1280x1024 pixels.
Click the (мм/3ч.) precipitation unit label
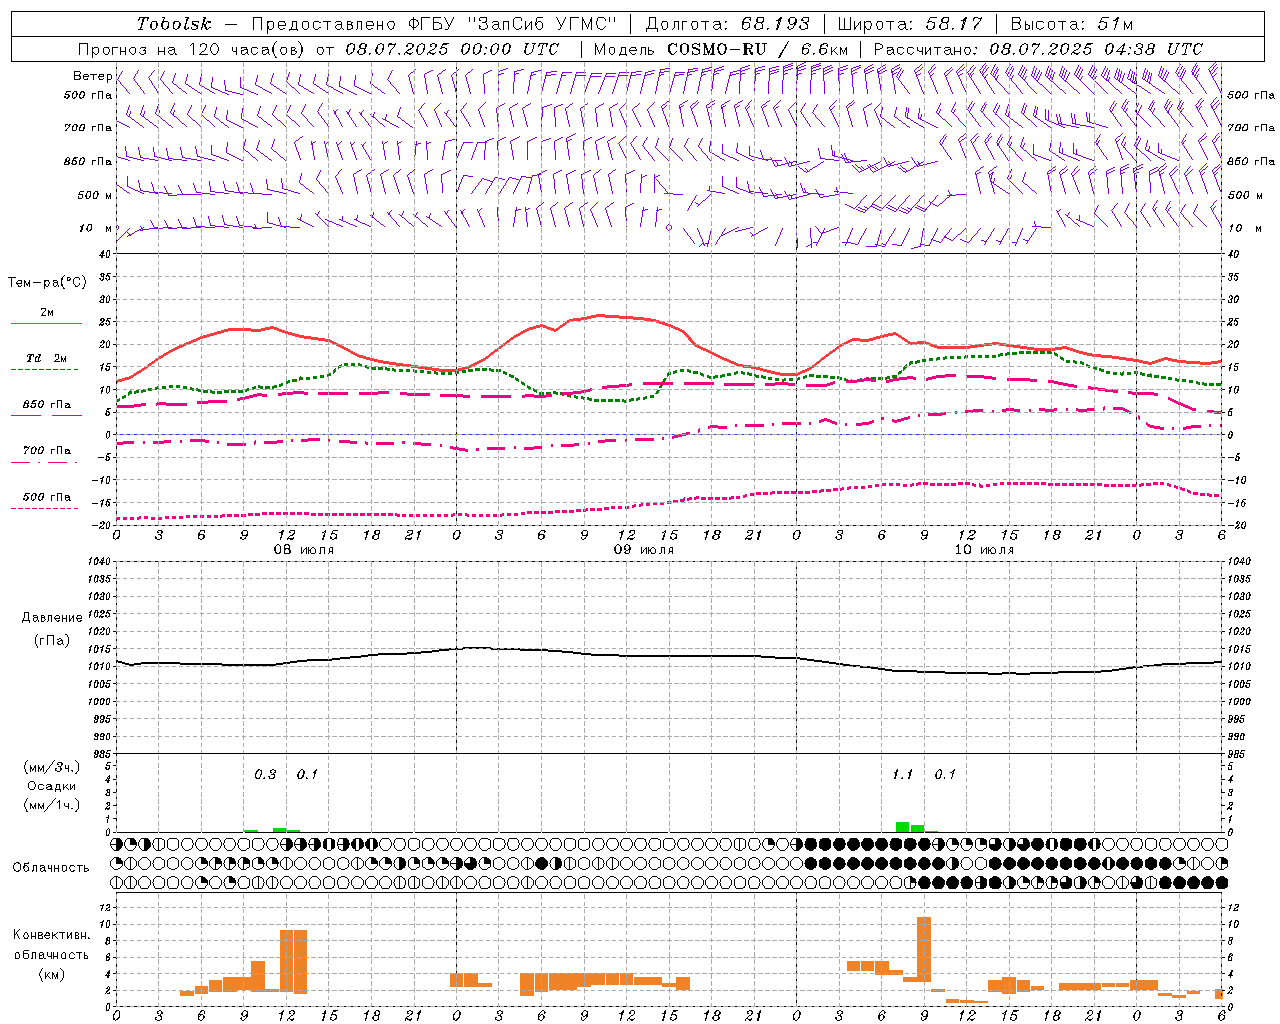coord(52,767)
